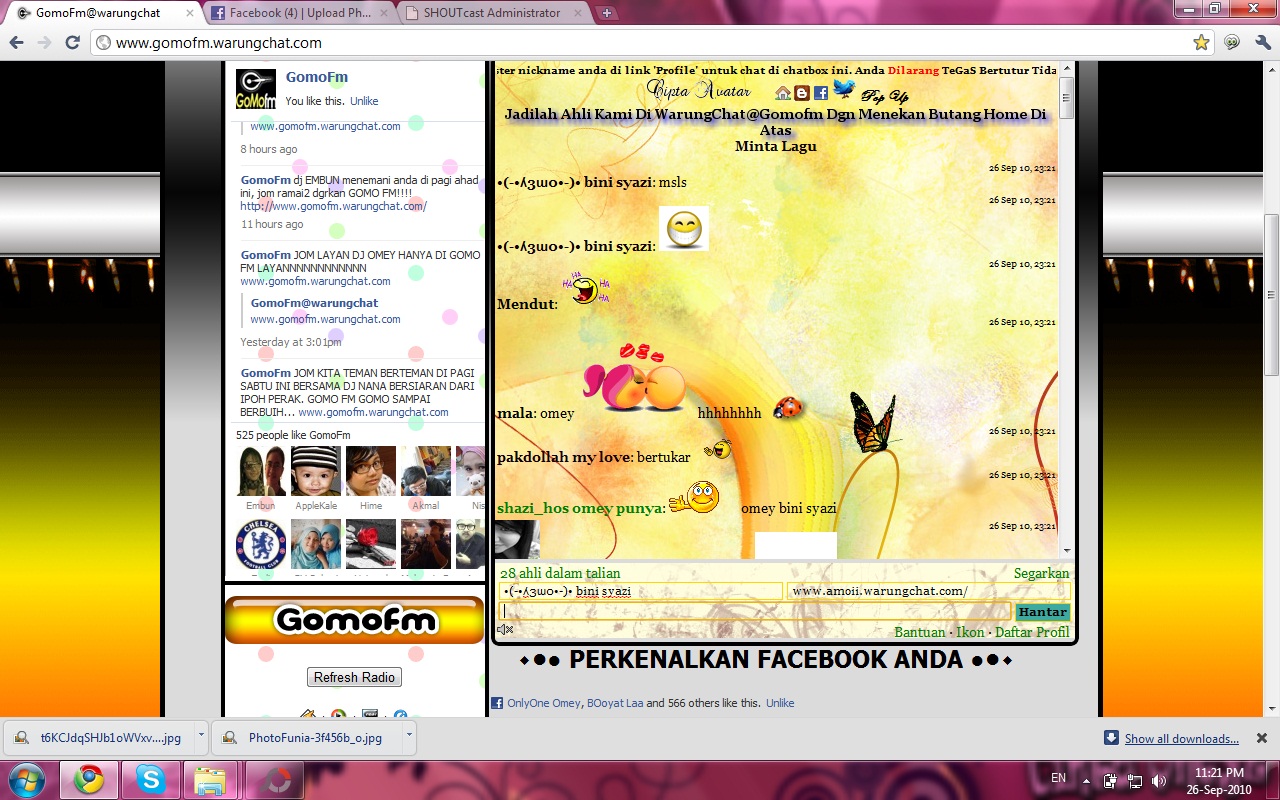Click the network connection tray icon
Image resolution: width=1280 pixels, height=800 pixels.
tap(1135, 780)
